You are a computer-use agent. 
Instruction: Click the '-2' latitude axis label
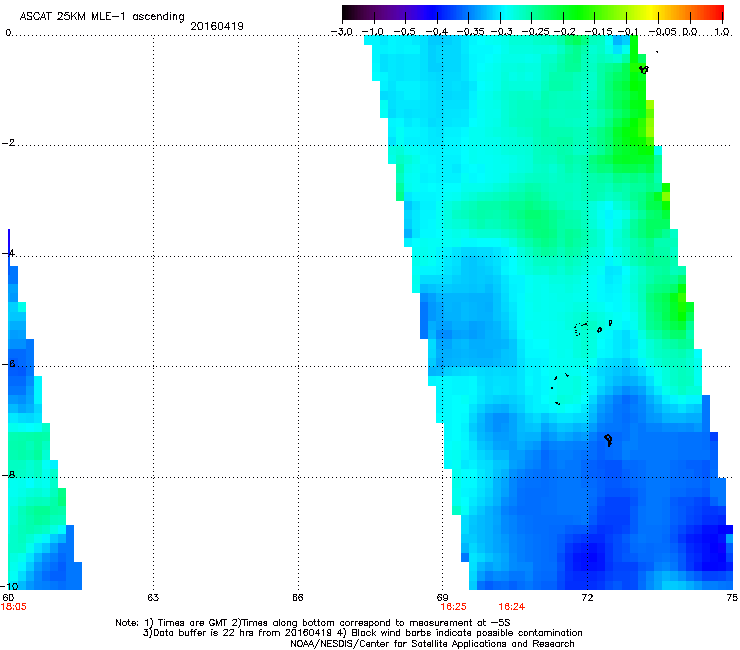pyautogui.click(x=8, y=143)
